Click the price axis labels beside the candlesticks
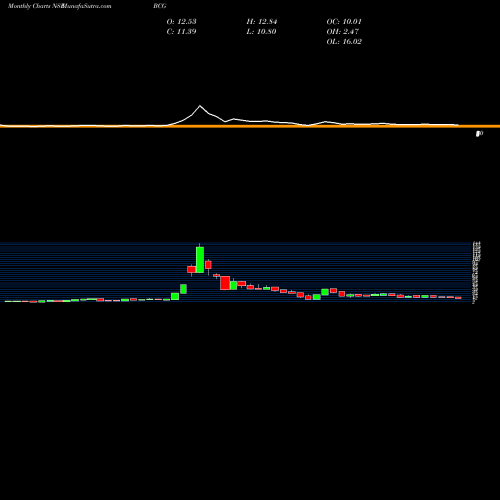 pyautogui.click(x=476, y=272)
